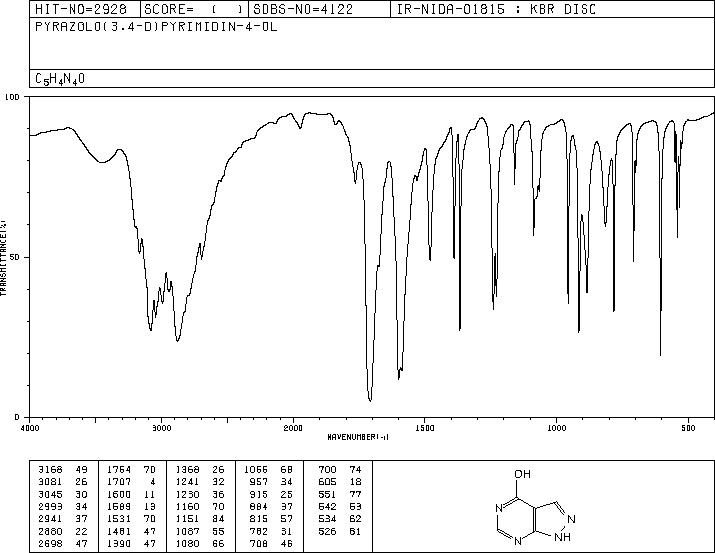The width and height of the screenshot is (715, 553).
Task: Click the 1160 peak entry in table
Action: coord(200,506)
